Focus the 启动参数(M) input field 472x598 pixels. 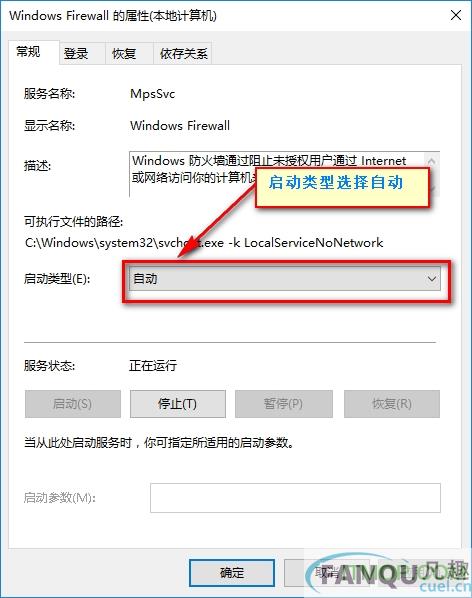coord(295,498)
